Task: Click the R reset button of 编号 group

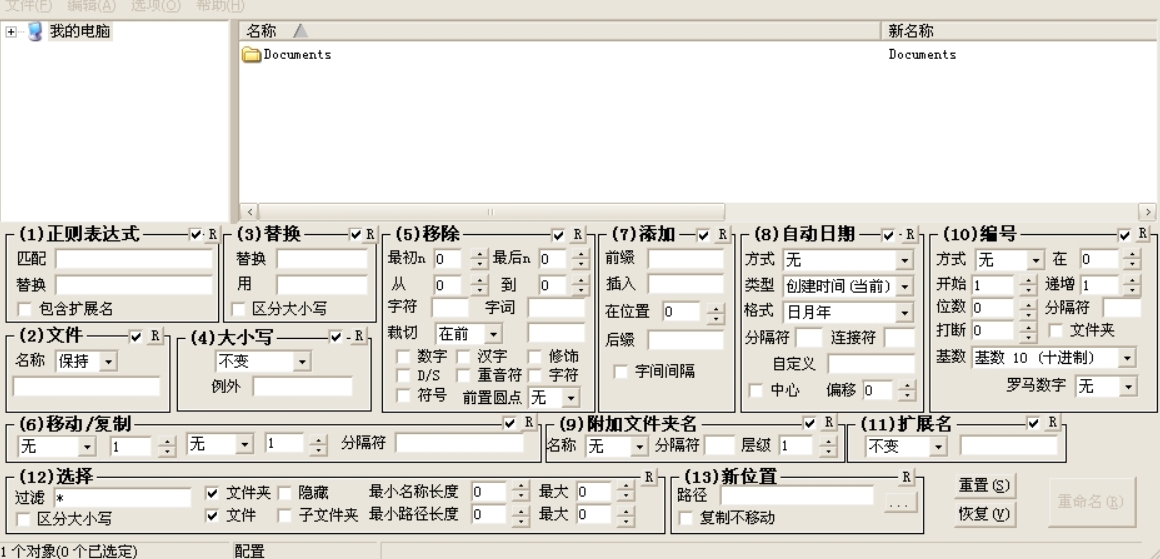Action: (x=1142, y=234)
